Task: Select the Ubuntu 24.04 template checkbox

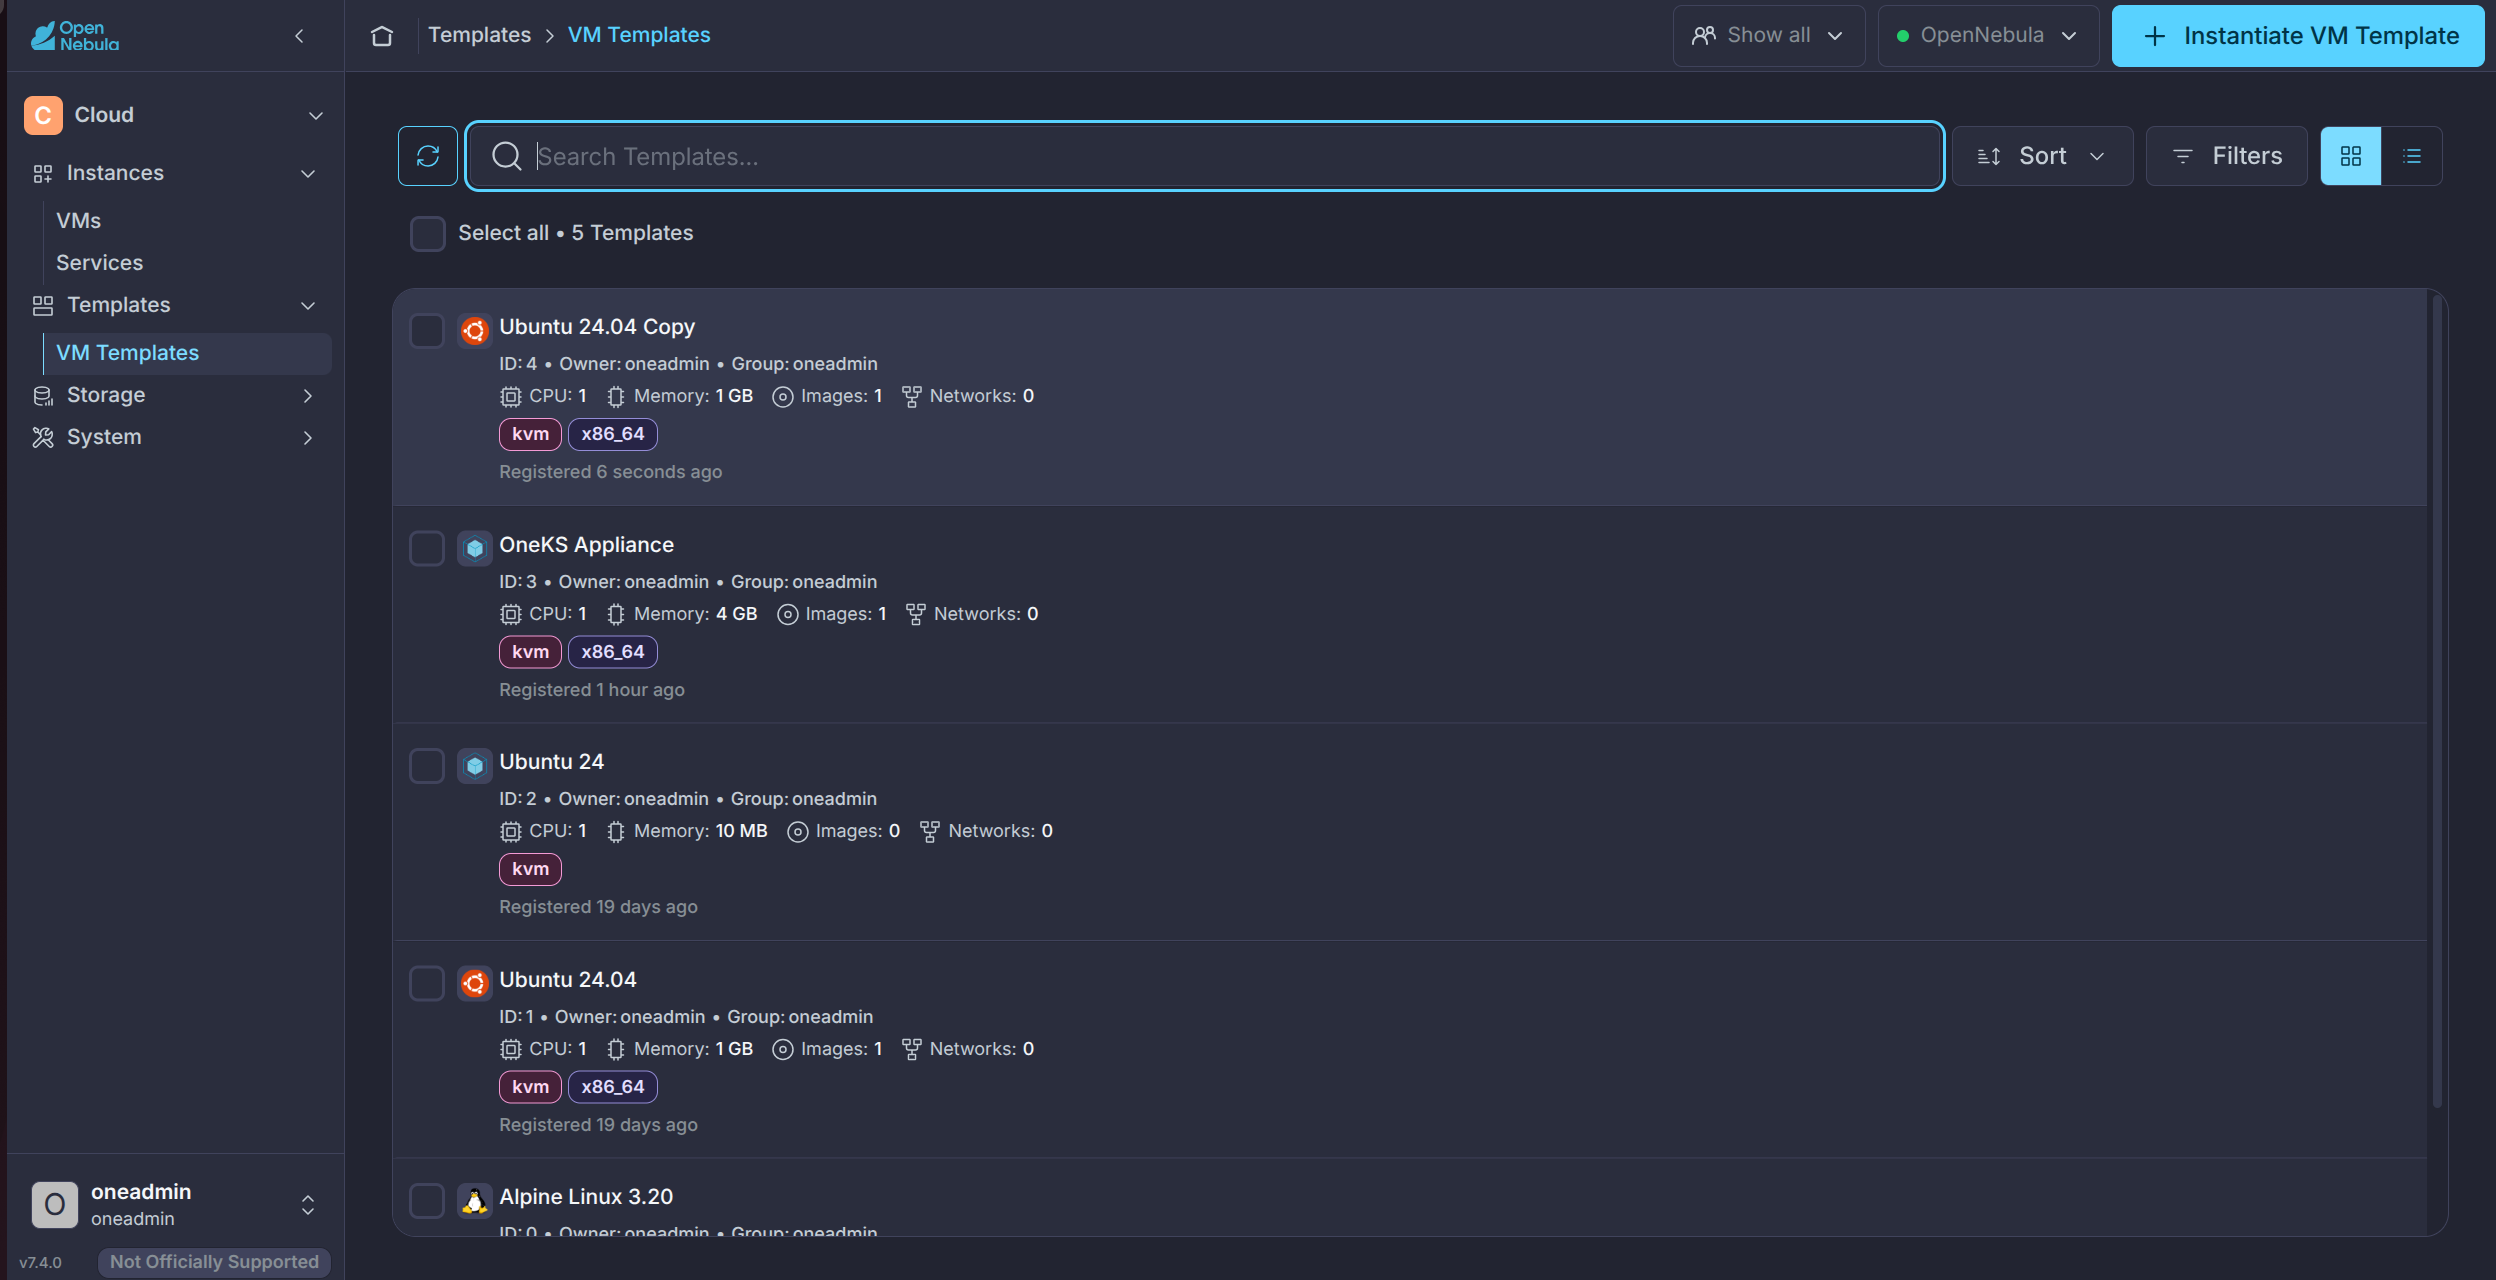Action: tap(427, 983)
